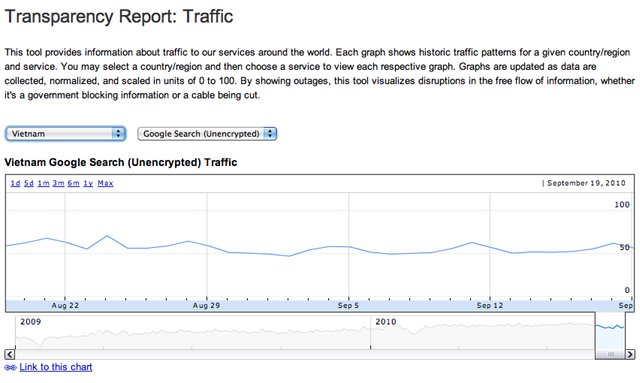Click the range selector handle in the overview
This screenshot has height=383, width=640.
click(610, 354)
